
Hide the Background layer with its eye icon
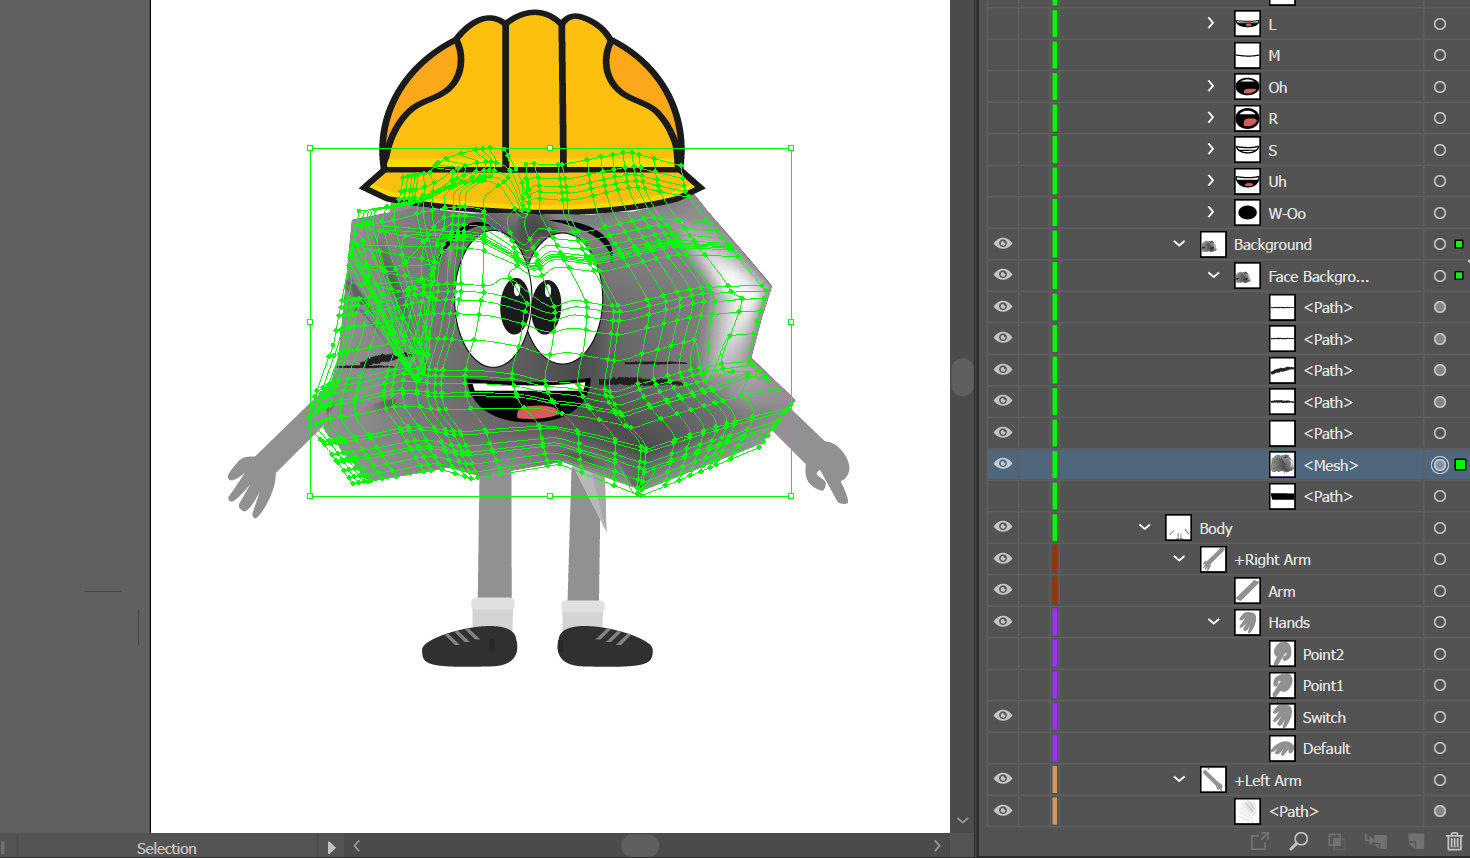click(x=1003, y=244)
